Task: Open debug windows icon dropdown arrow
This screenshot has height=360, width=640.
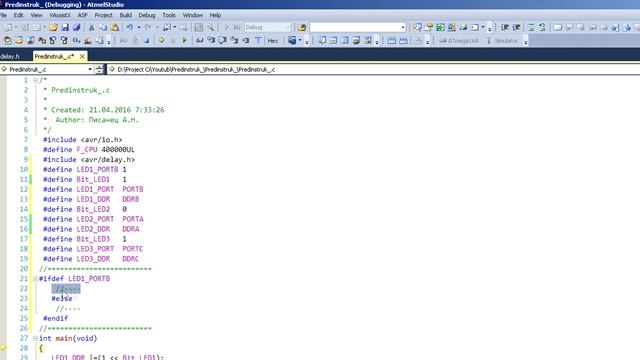Action: click(x=300, y=40)
